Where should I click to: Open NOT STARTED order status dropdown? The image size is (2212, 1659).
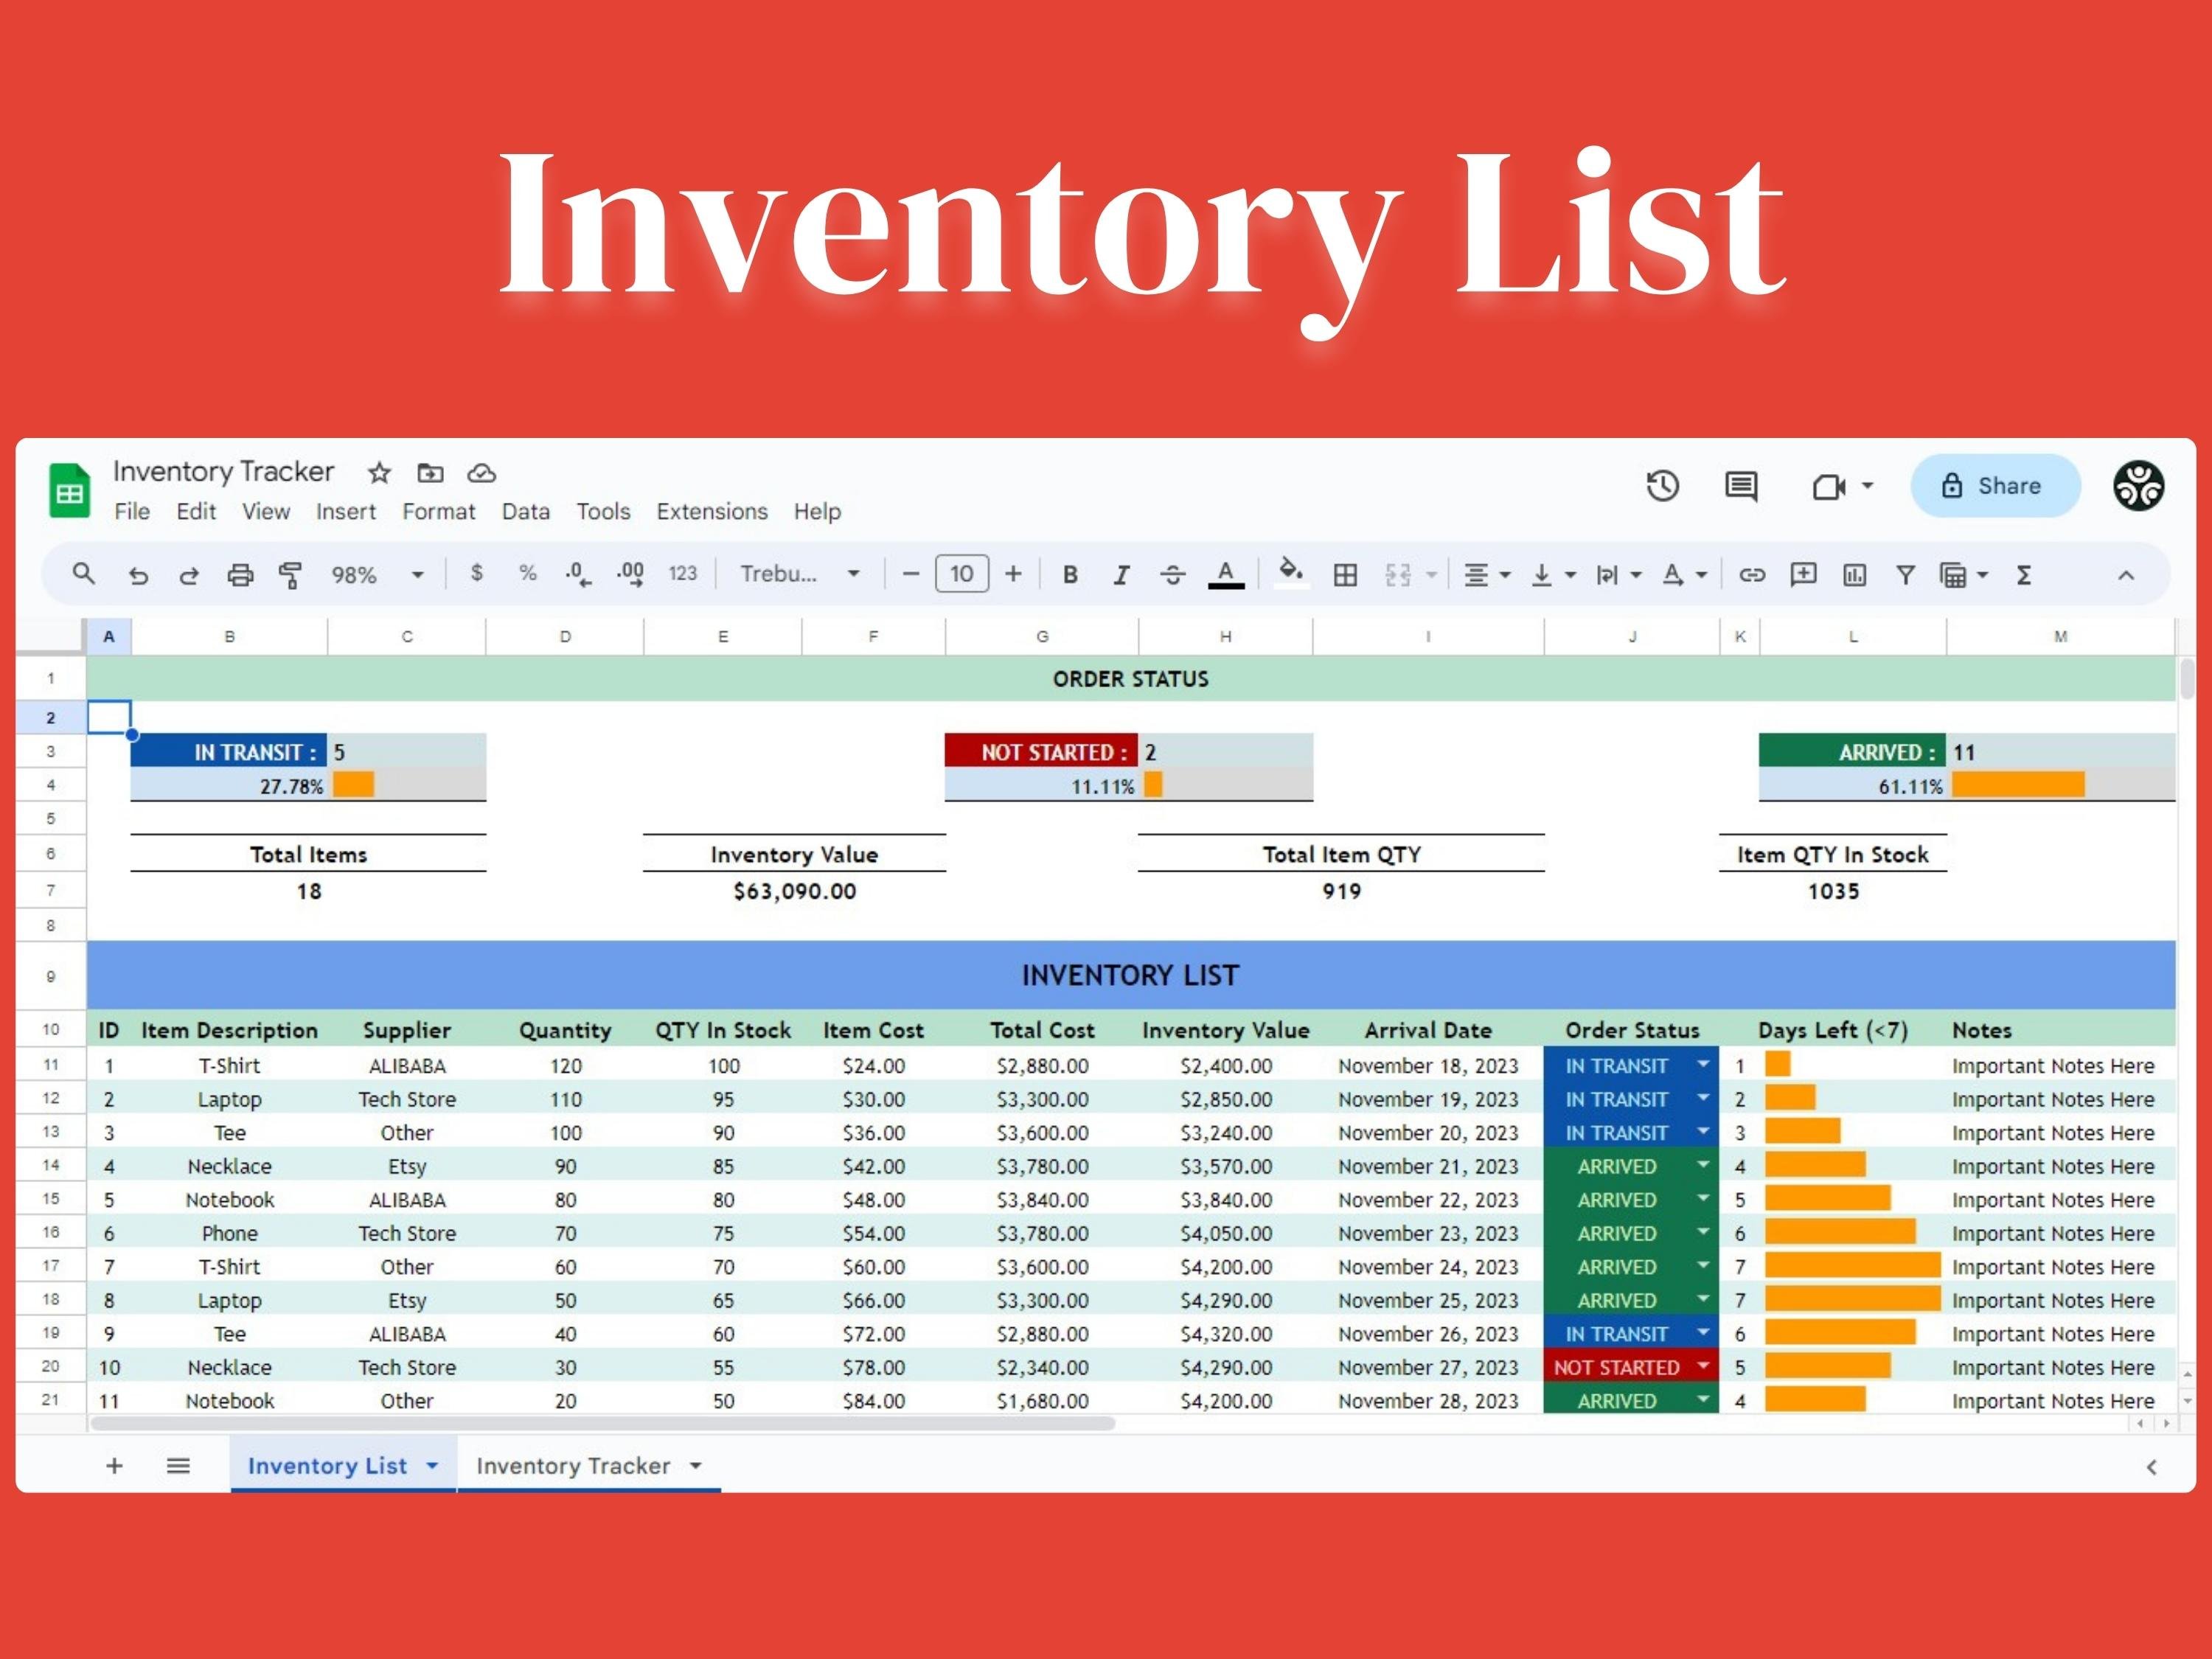tap(1703, 1366)
